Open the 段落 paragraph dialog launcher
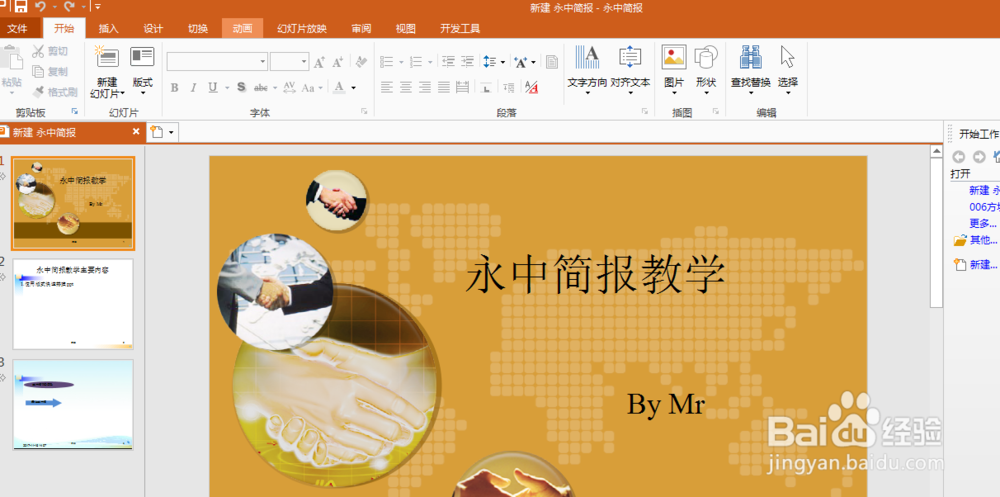The width and height of the screenshot is (1000, 497). pyautogui.click(x=645, y=112)
